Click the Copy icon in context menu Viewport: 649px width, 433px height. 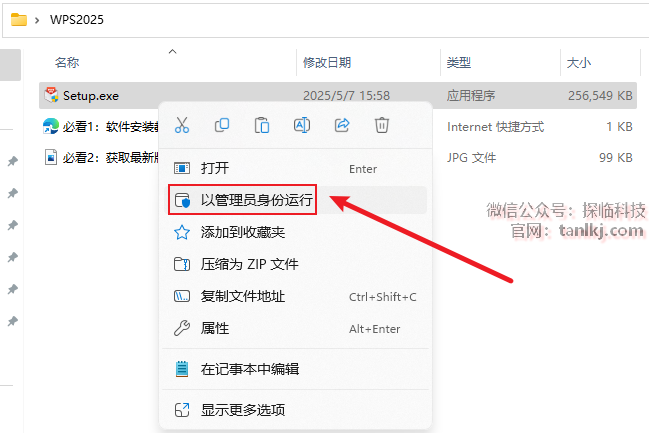pyautogui.click(x=222, y=125)
